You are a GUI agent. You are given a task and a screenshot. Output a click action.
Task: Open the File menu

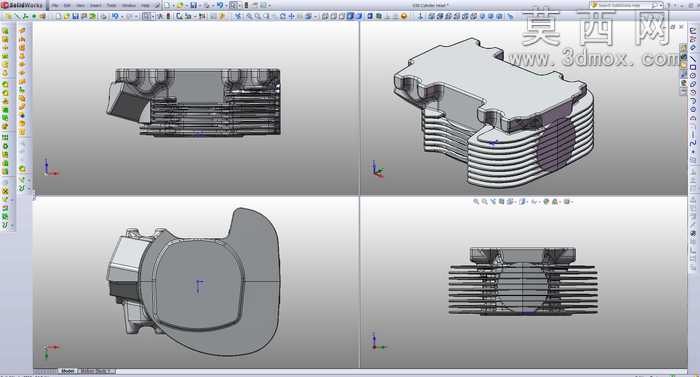pyautogui.click(x=54, y=5)
